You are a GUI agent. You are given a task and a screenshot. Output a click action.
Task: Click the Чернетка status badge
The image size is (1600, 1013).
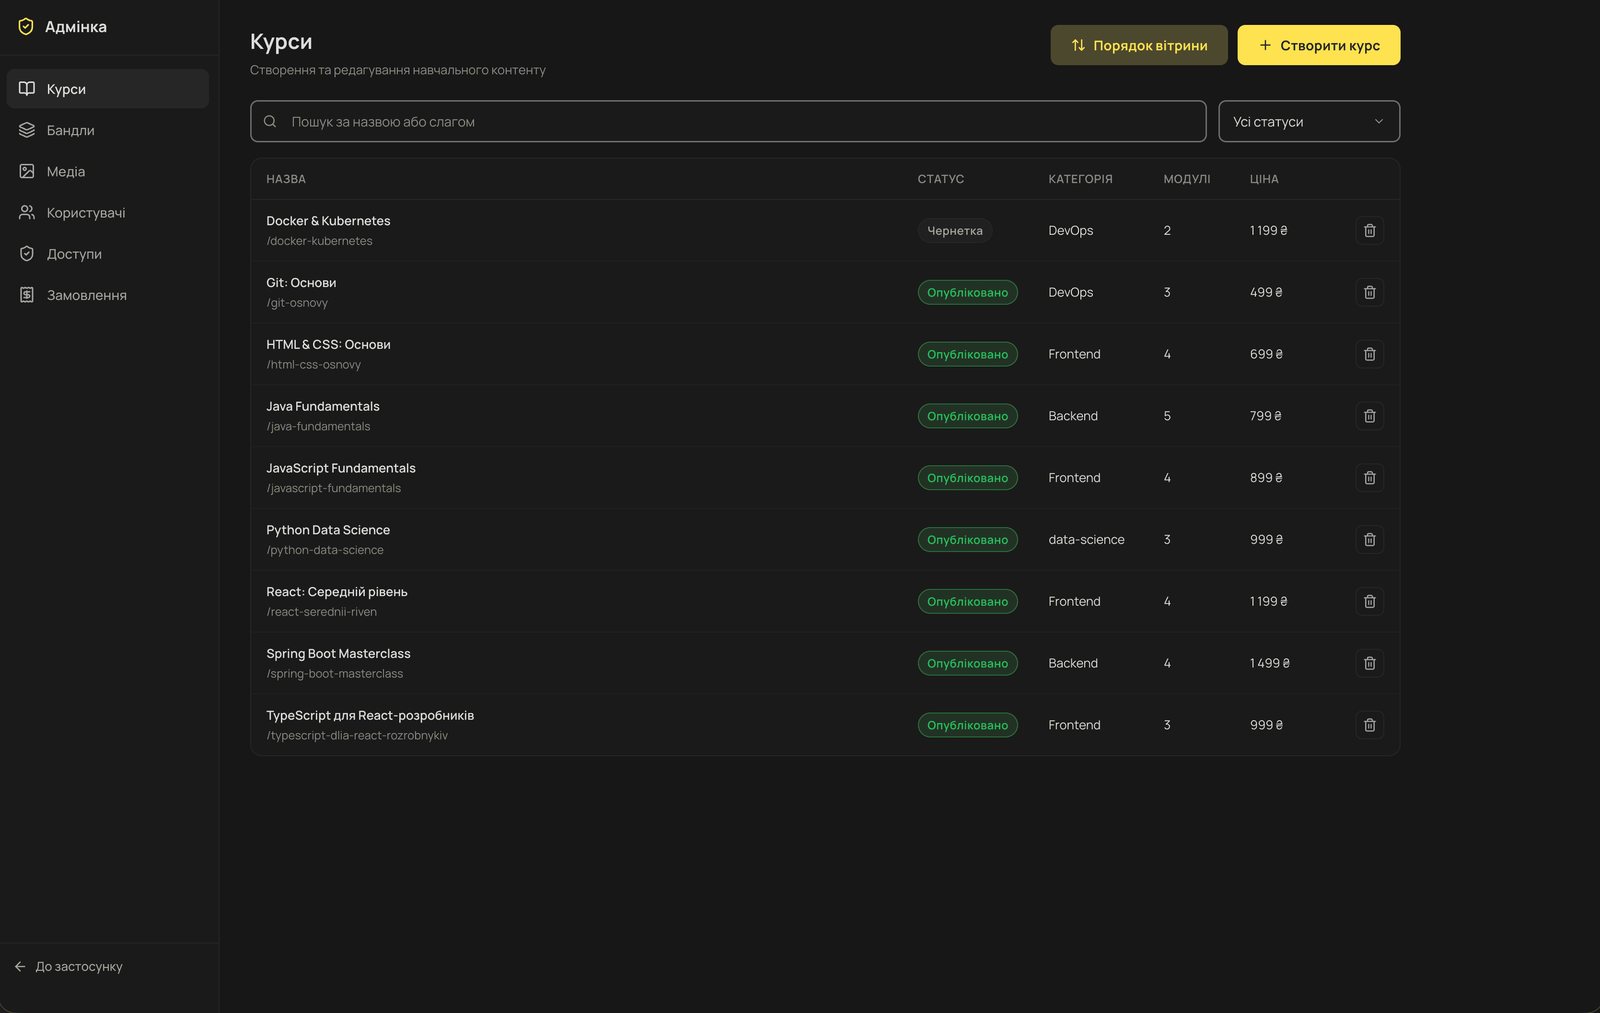(x=955, y=231)
